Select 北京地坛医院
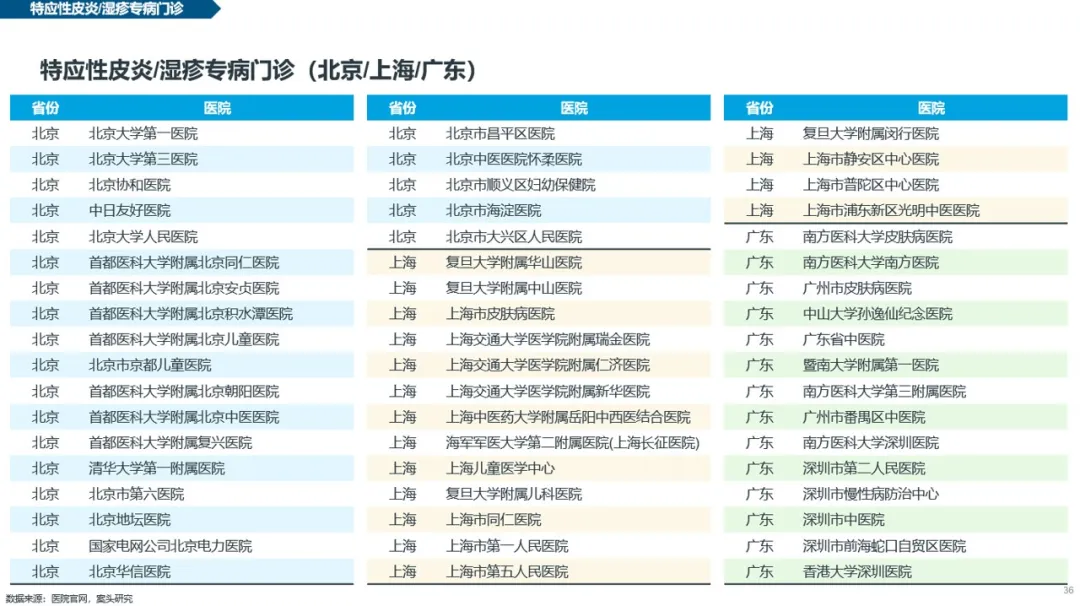The width and height of the screenshot is (1080, 606). pos(129,520)
